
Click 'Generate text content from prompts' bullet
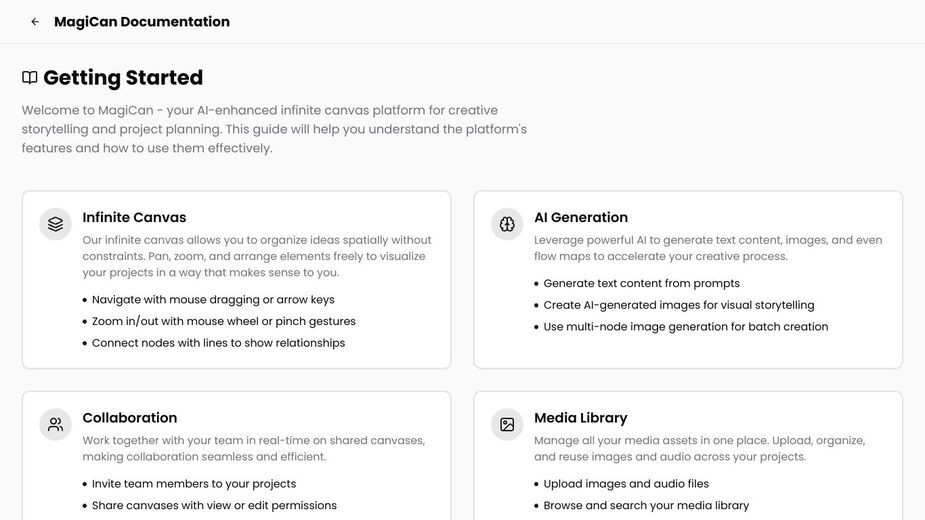tap(641, 283)
